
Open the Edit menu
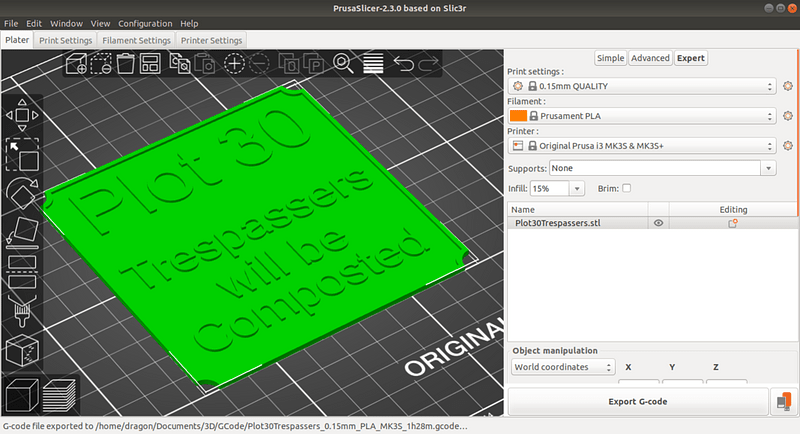pyautogui.click(x=34, y=23)
